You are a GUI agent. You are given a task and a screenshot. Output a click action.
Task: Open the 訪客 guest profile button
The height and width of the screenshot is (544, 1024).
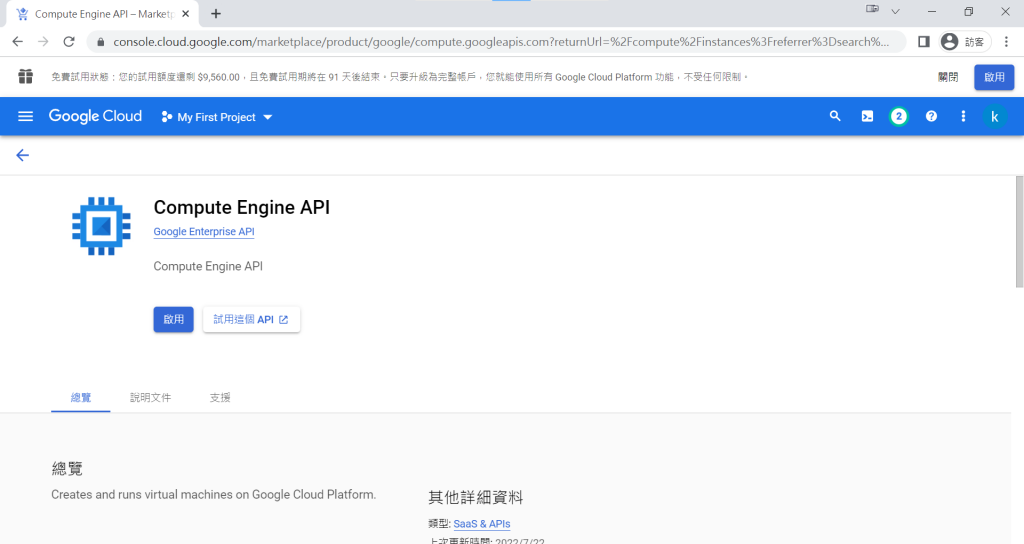click(965, 42)
